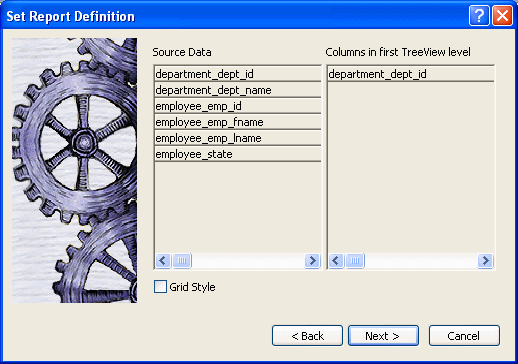Click Source Data scrollbar right arrow

[312, 260]
